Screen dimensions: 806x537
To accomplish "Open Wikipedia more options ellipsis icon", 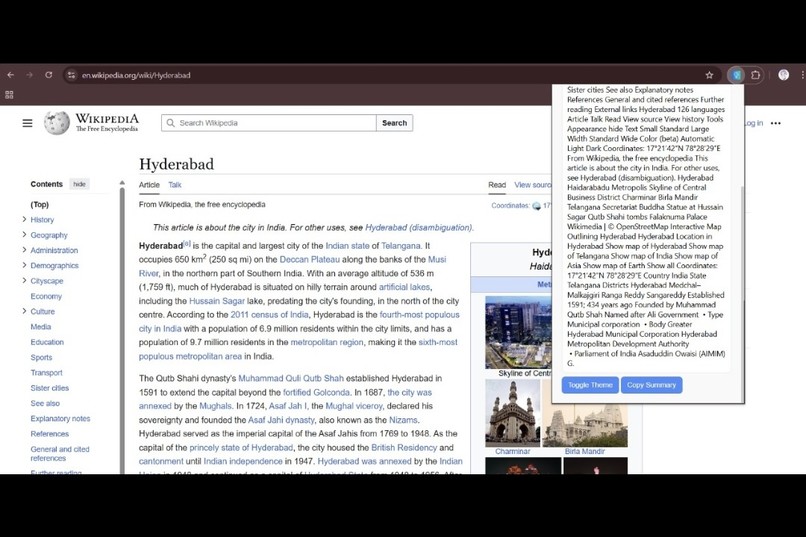I will point(776,123).
